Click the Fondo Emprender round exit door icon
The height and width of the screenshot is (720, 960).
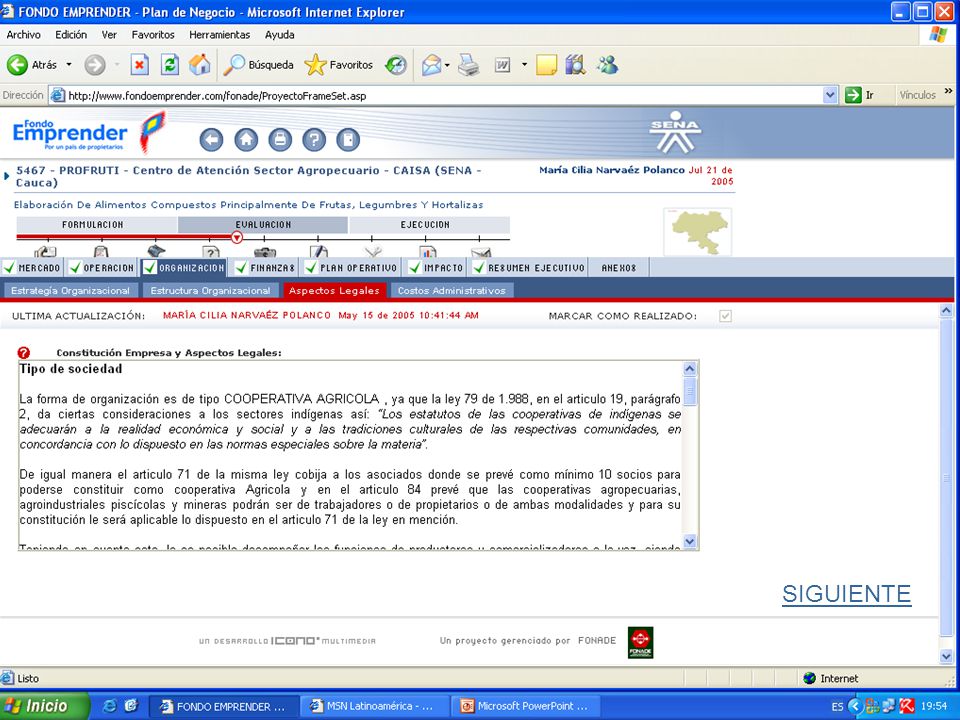pos(348,140)
